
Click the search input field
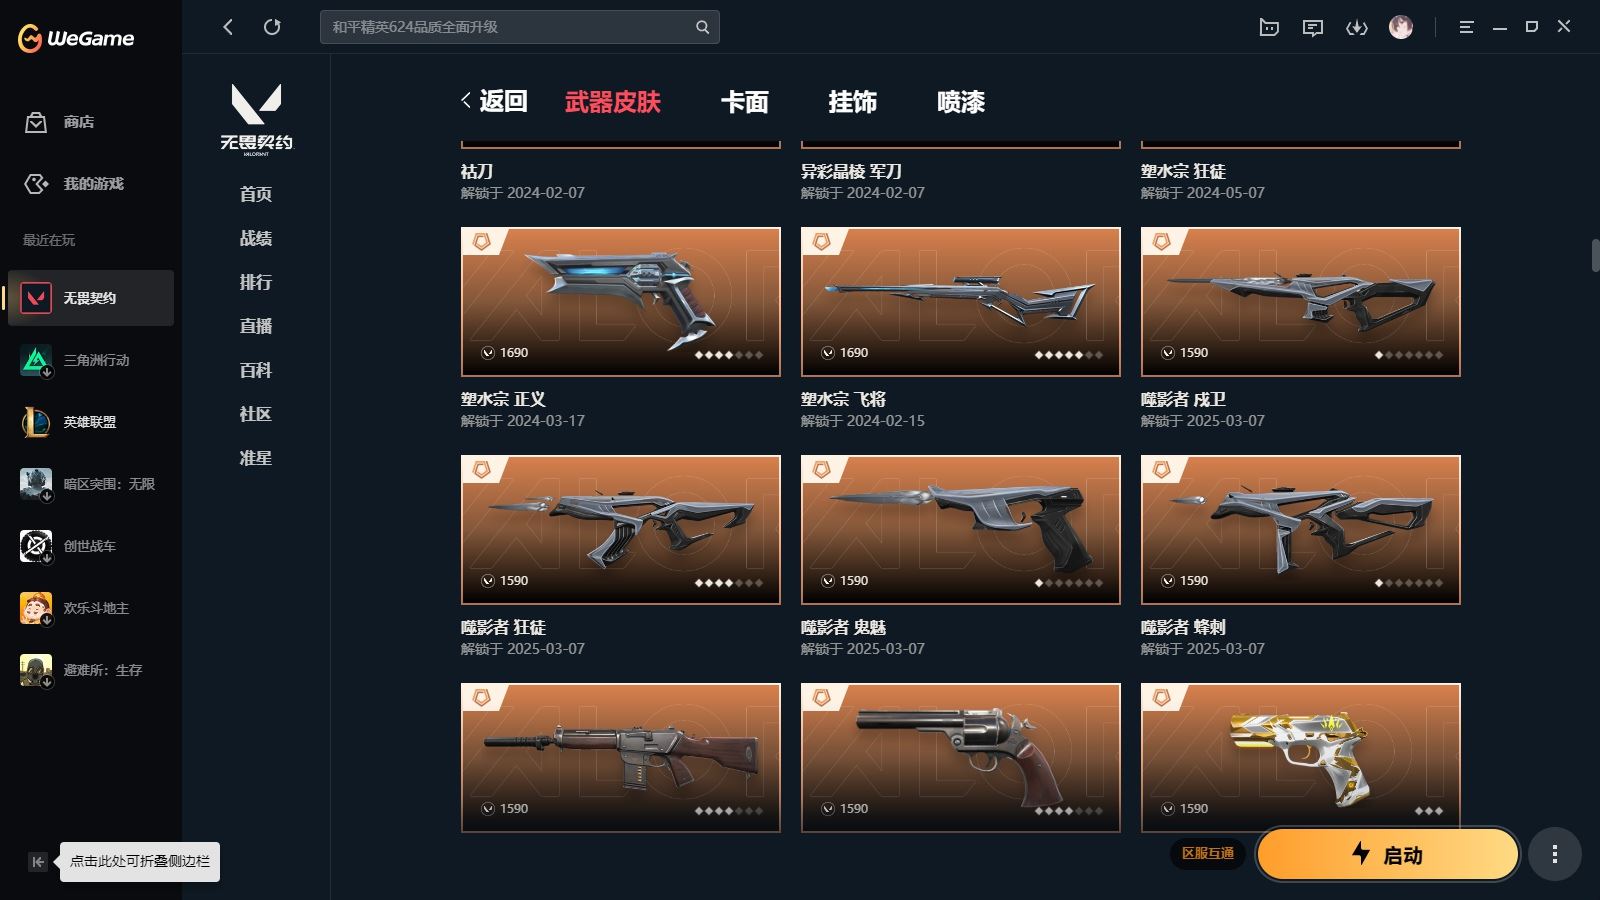coord(520,27)
